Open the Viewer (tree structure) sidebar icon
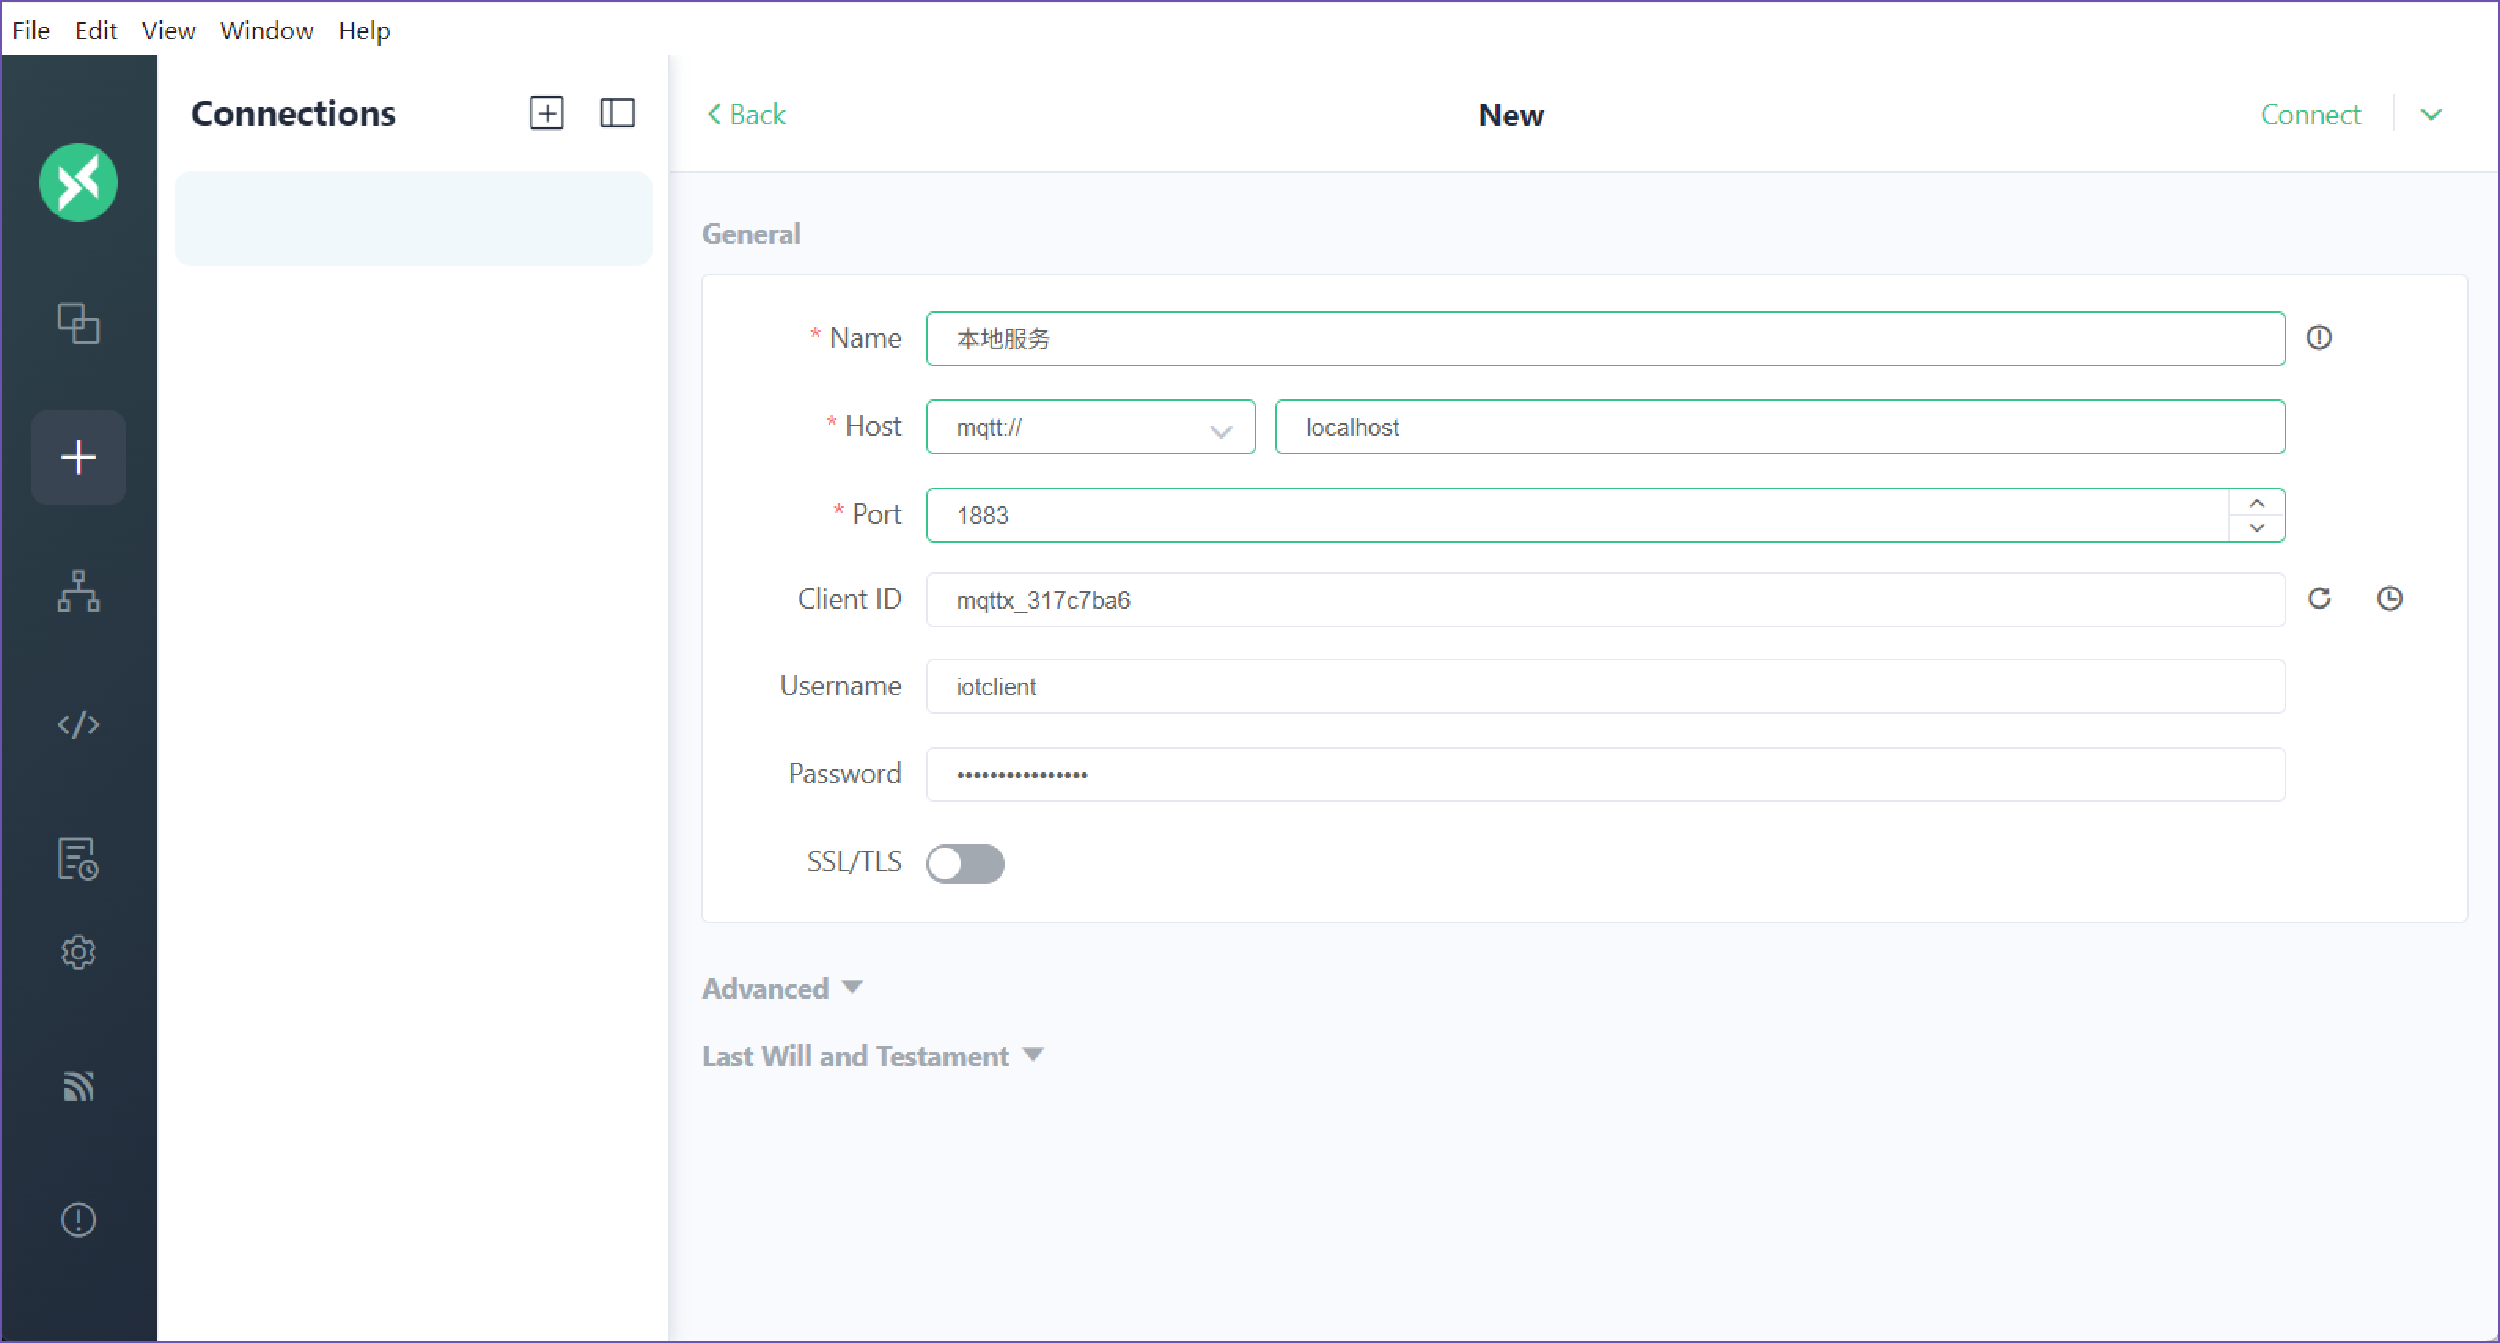The height and width of the screenshot is (1343, 2500). pos(78,591)
